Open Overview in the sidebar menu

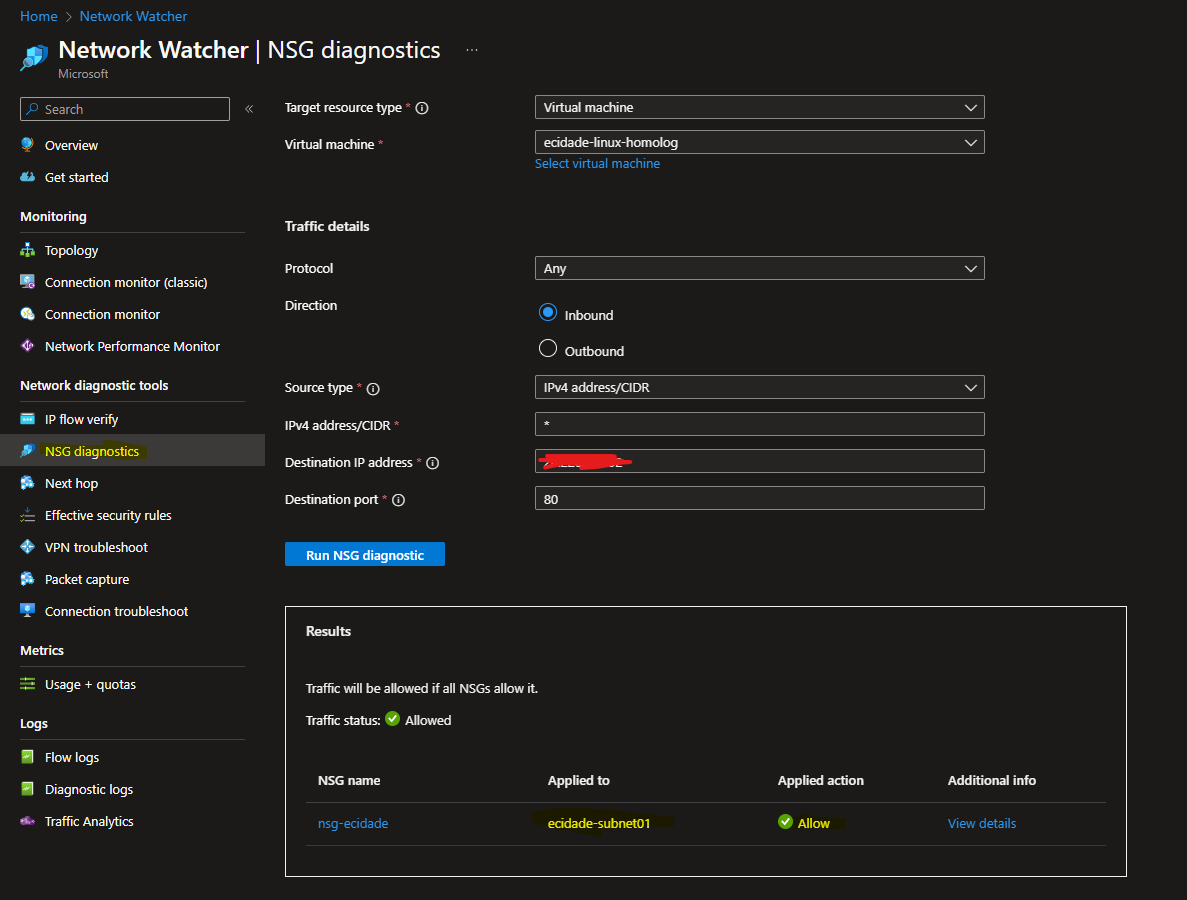pyautogui.click(x=71, y=145)
